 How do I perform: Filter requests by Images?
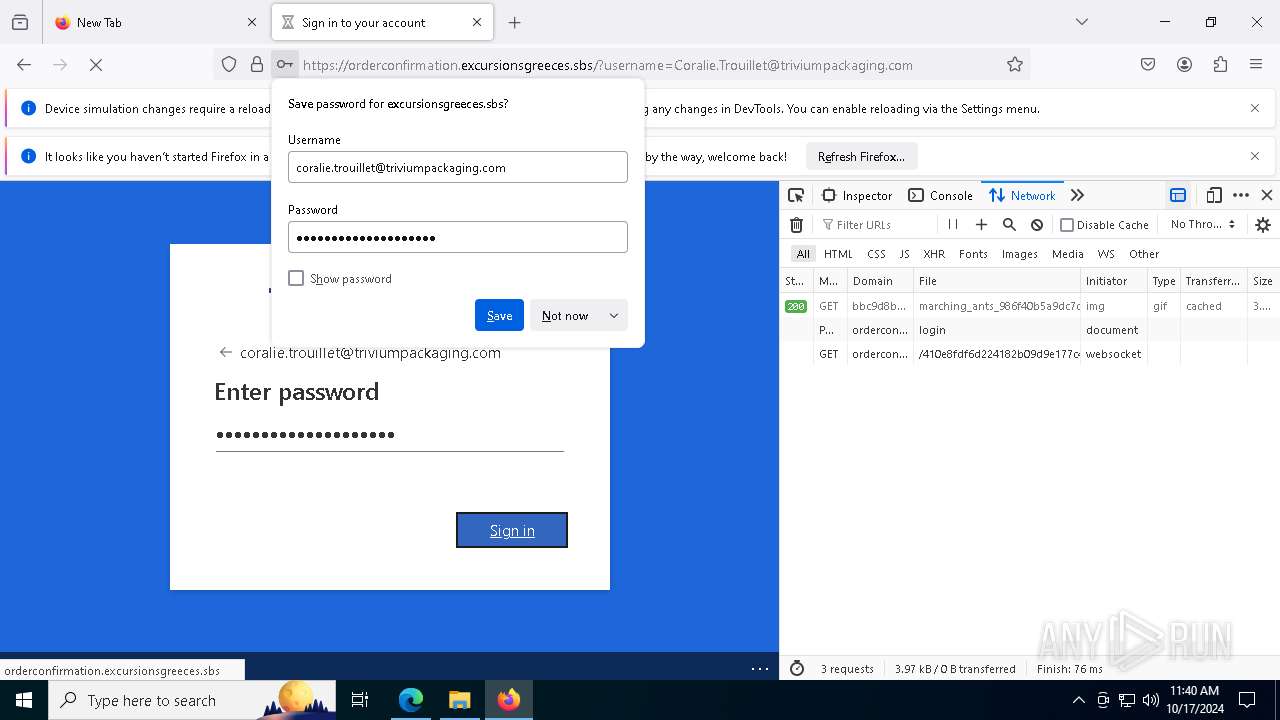[1020, 254]
